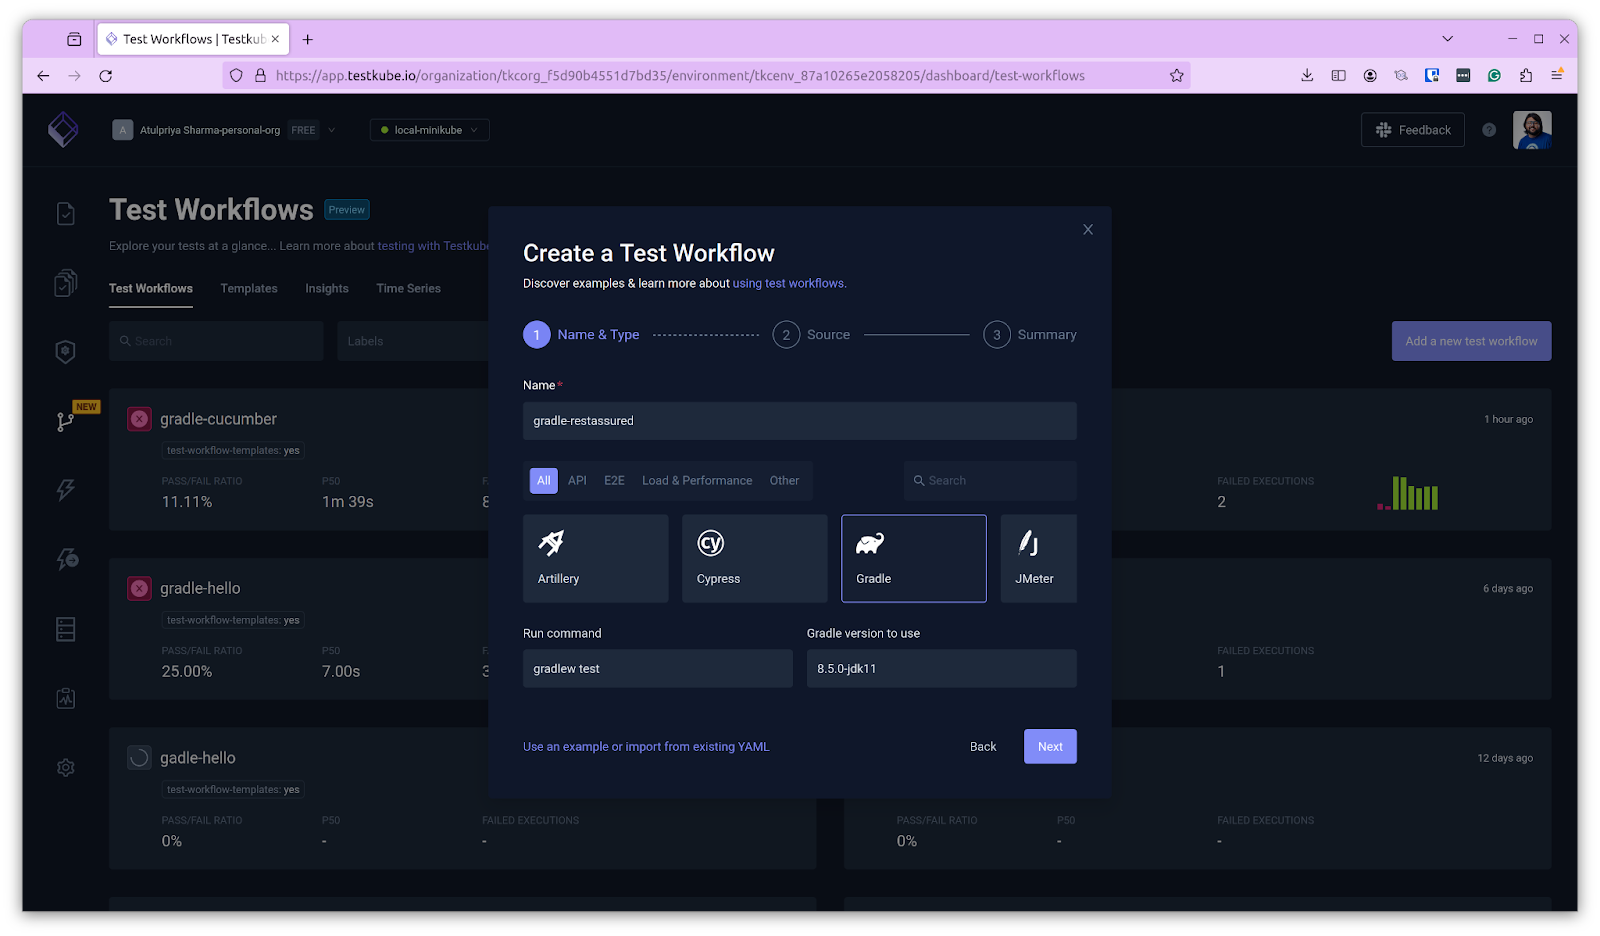This screenshot has height=936, width=1600.
Task: Open Use an example or import YAML link
Action: (x=646, y=747)
